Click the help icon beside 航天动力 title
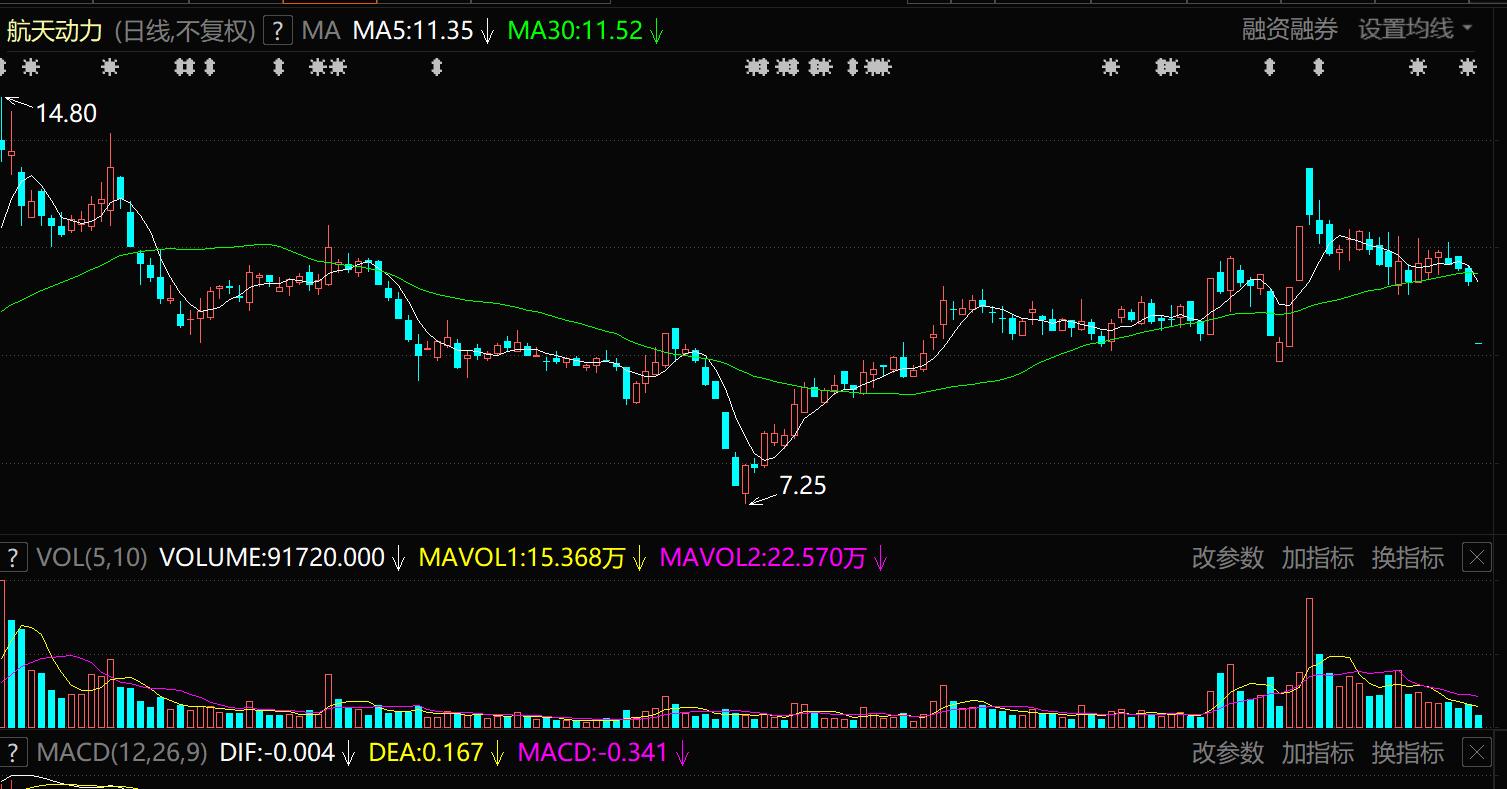This screenshot has width=1507, height=789. [x=277, y=31]
